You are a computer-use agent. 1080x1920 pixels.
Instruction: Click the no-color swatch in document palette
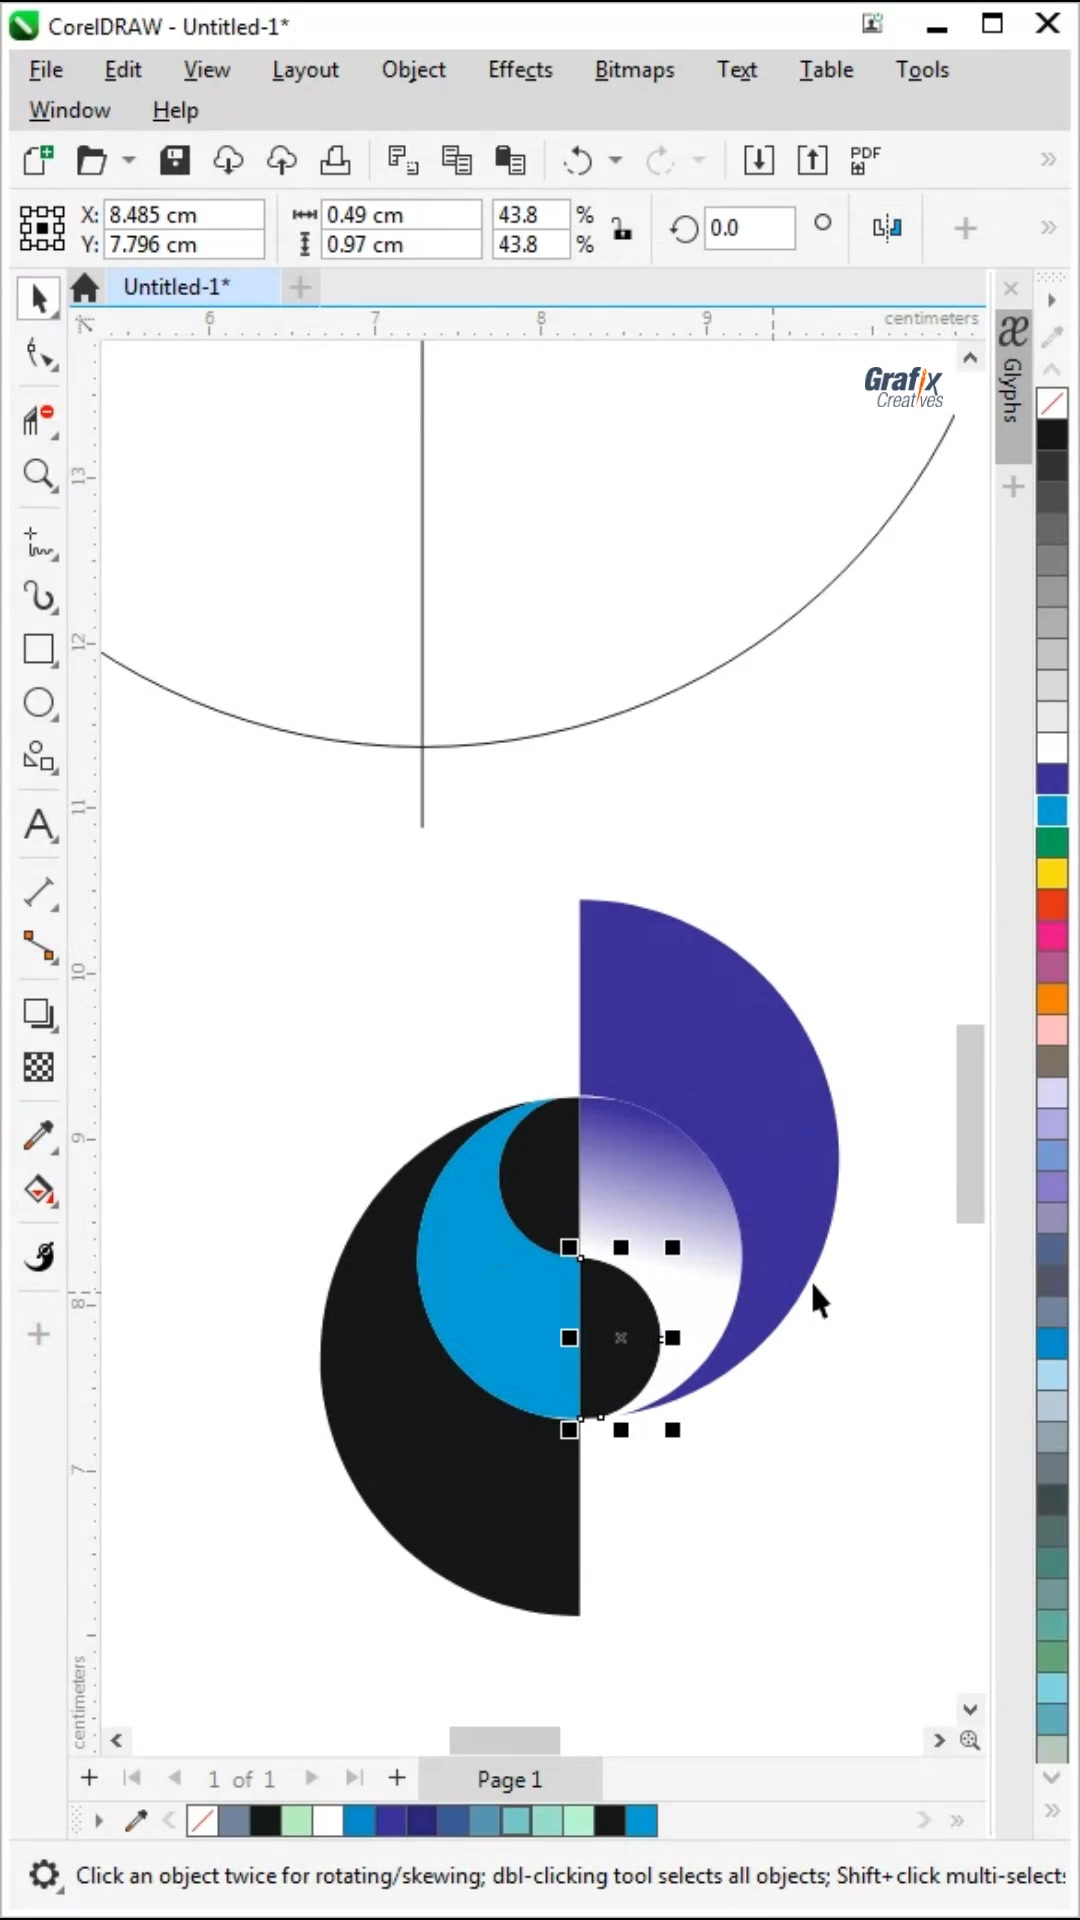202,1821
